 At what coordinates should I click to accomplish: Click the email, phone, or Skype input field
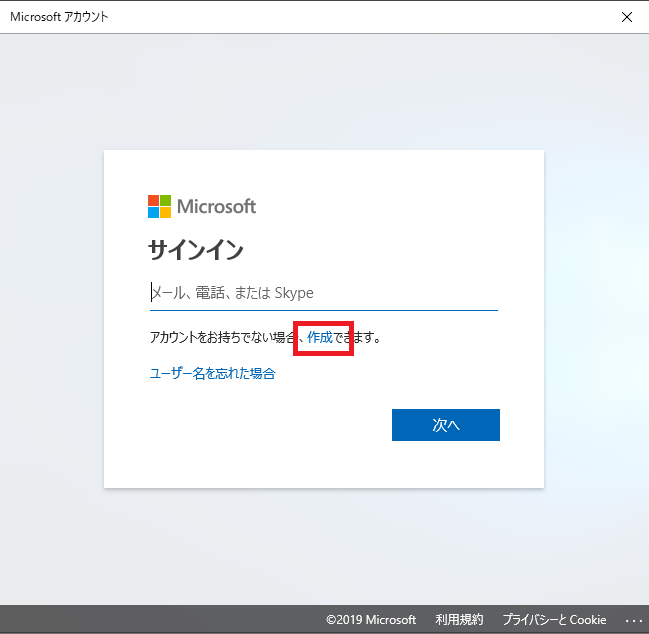pos(324,293)
